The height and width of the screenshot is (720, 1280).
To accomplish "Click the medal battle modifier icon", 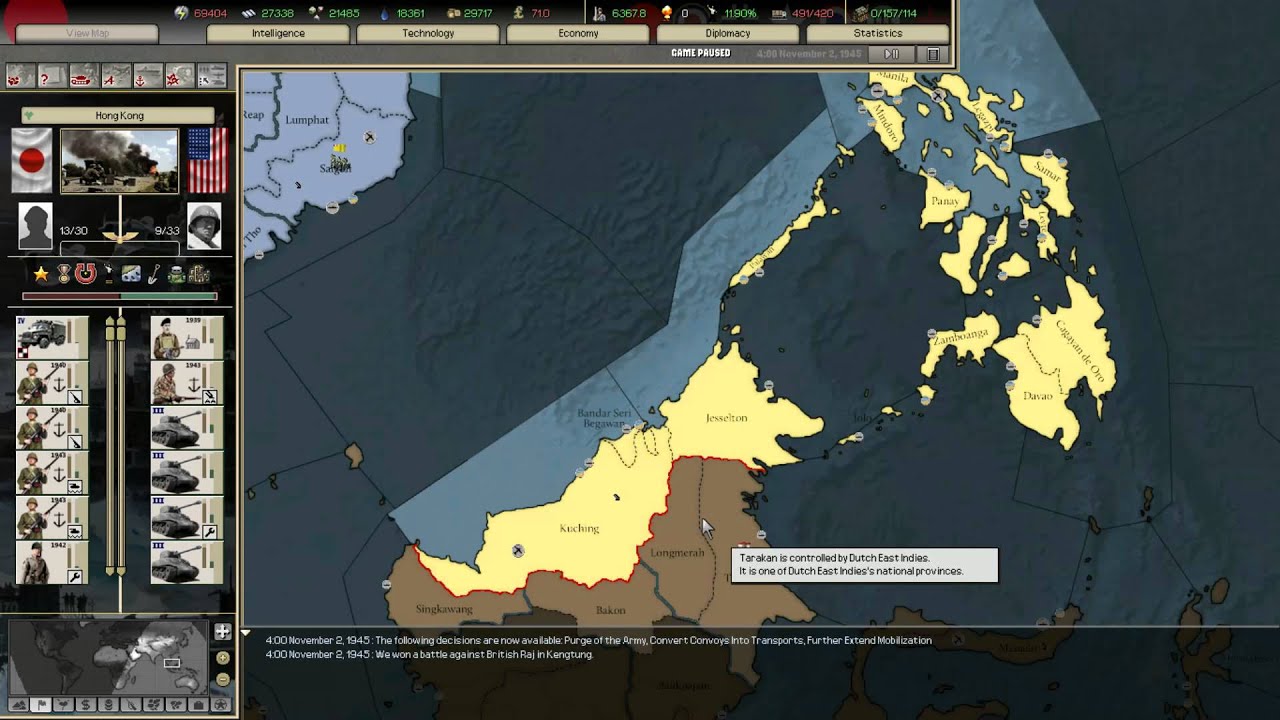I will click(63, 274).
